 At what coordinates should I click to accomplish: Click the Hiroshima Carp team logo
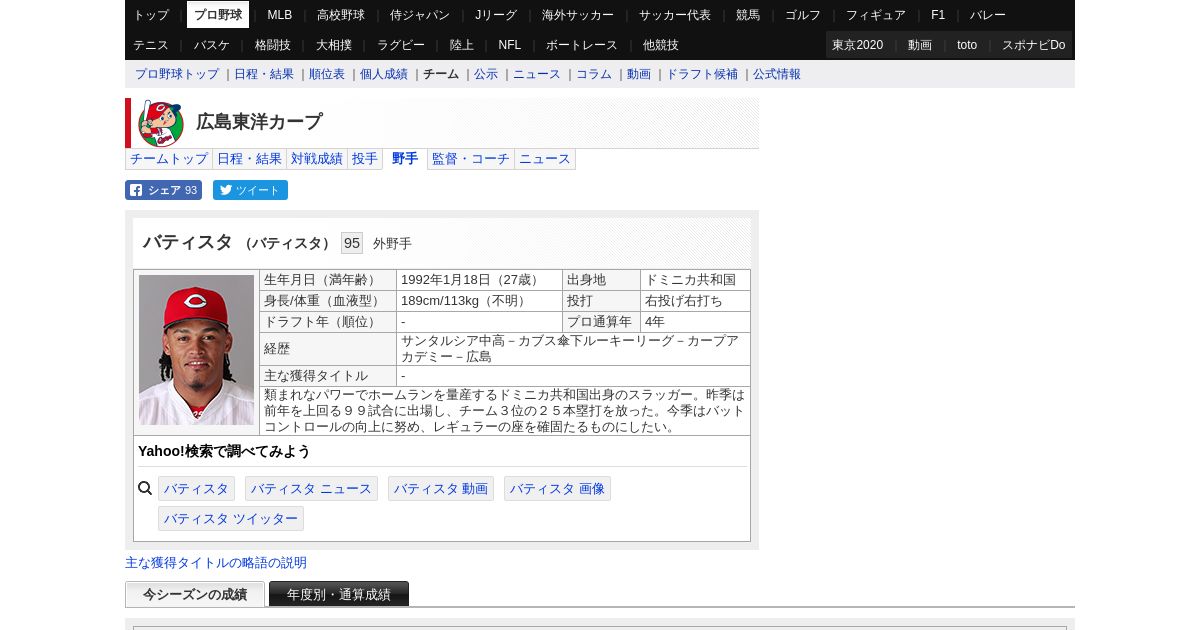click(160, 123)
